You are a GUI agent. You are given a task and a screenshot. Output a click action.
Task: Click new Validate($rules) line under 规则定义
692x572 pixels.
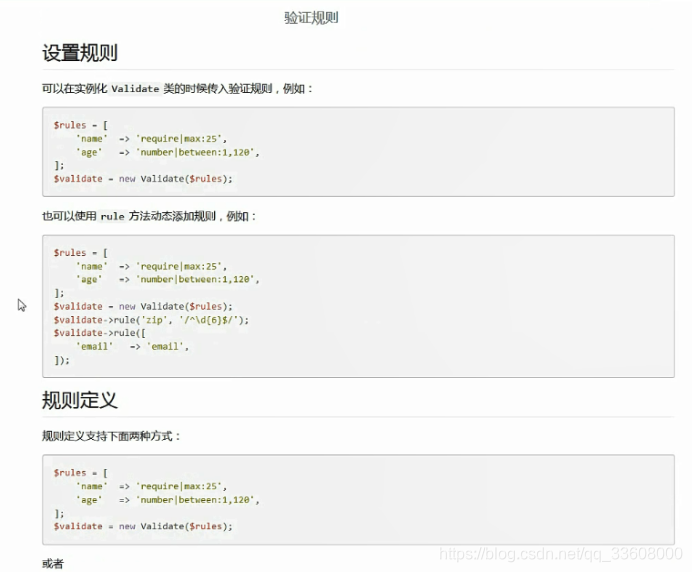(x=143, y=526)
